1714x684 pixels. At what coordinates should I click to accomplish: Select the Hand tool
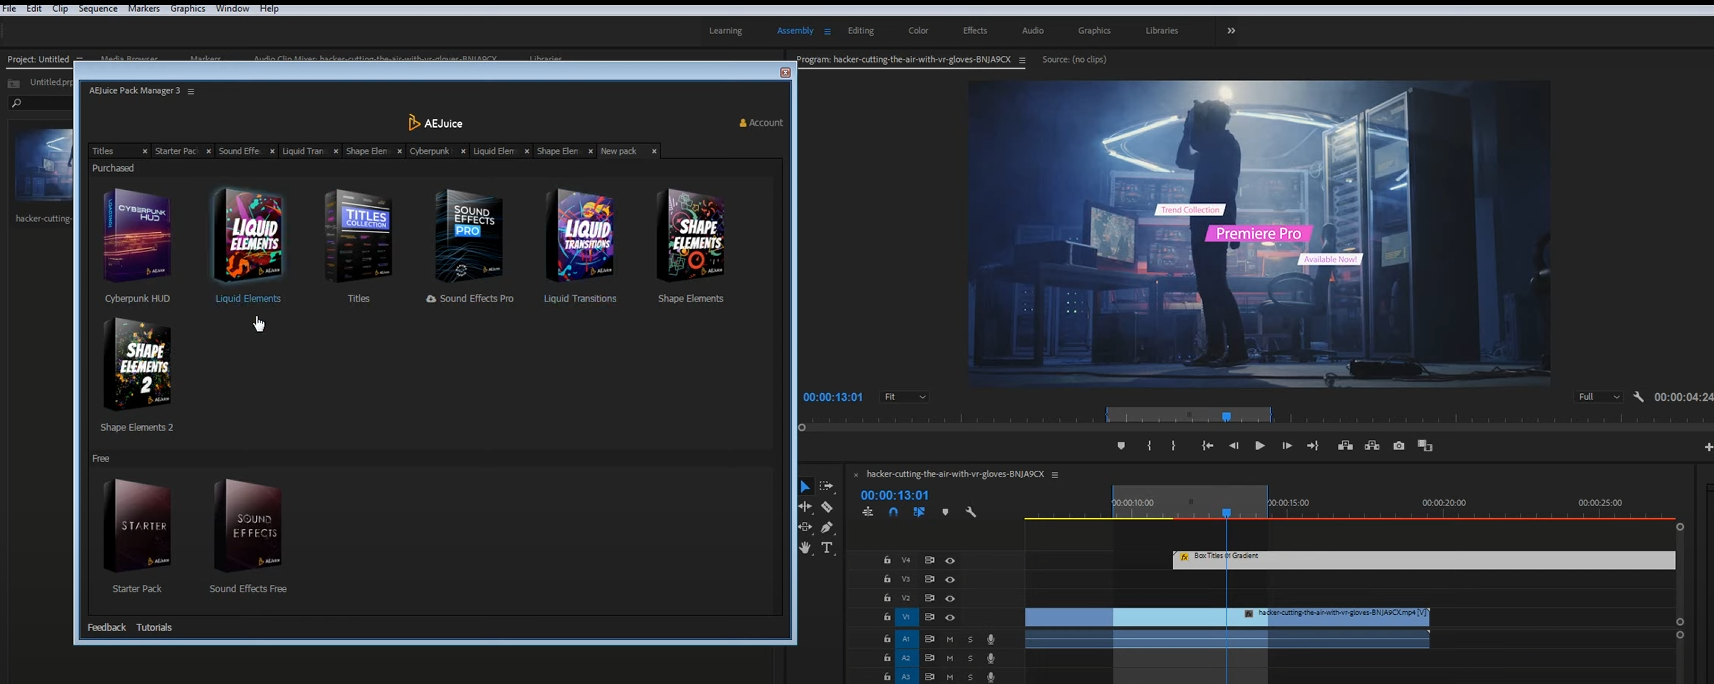click(806, 548)
